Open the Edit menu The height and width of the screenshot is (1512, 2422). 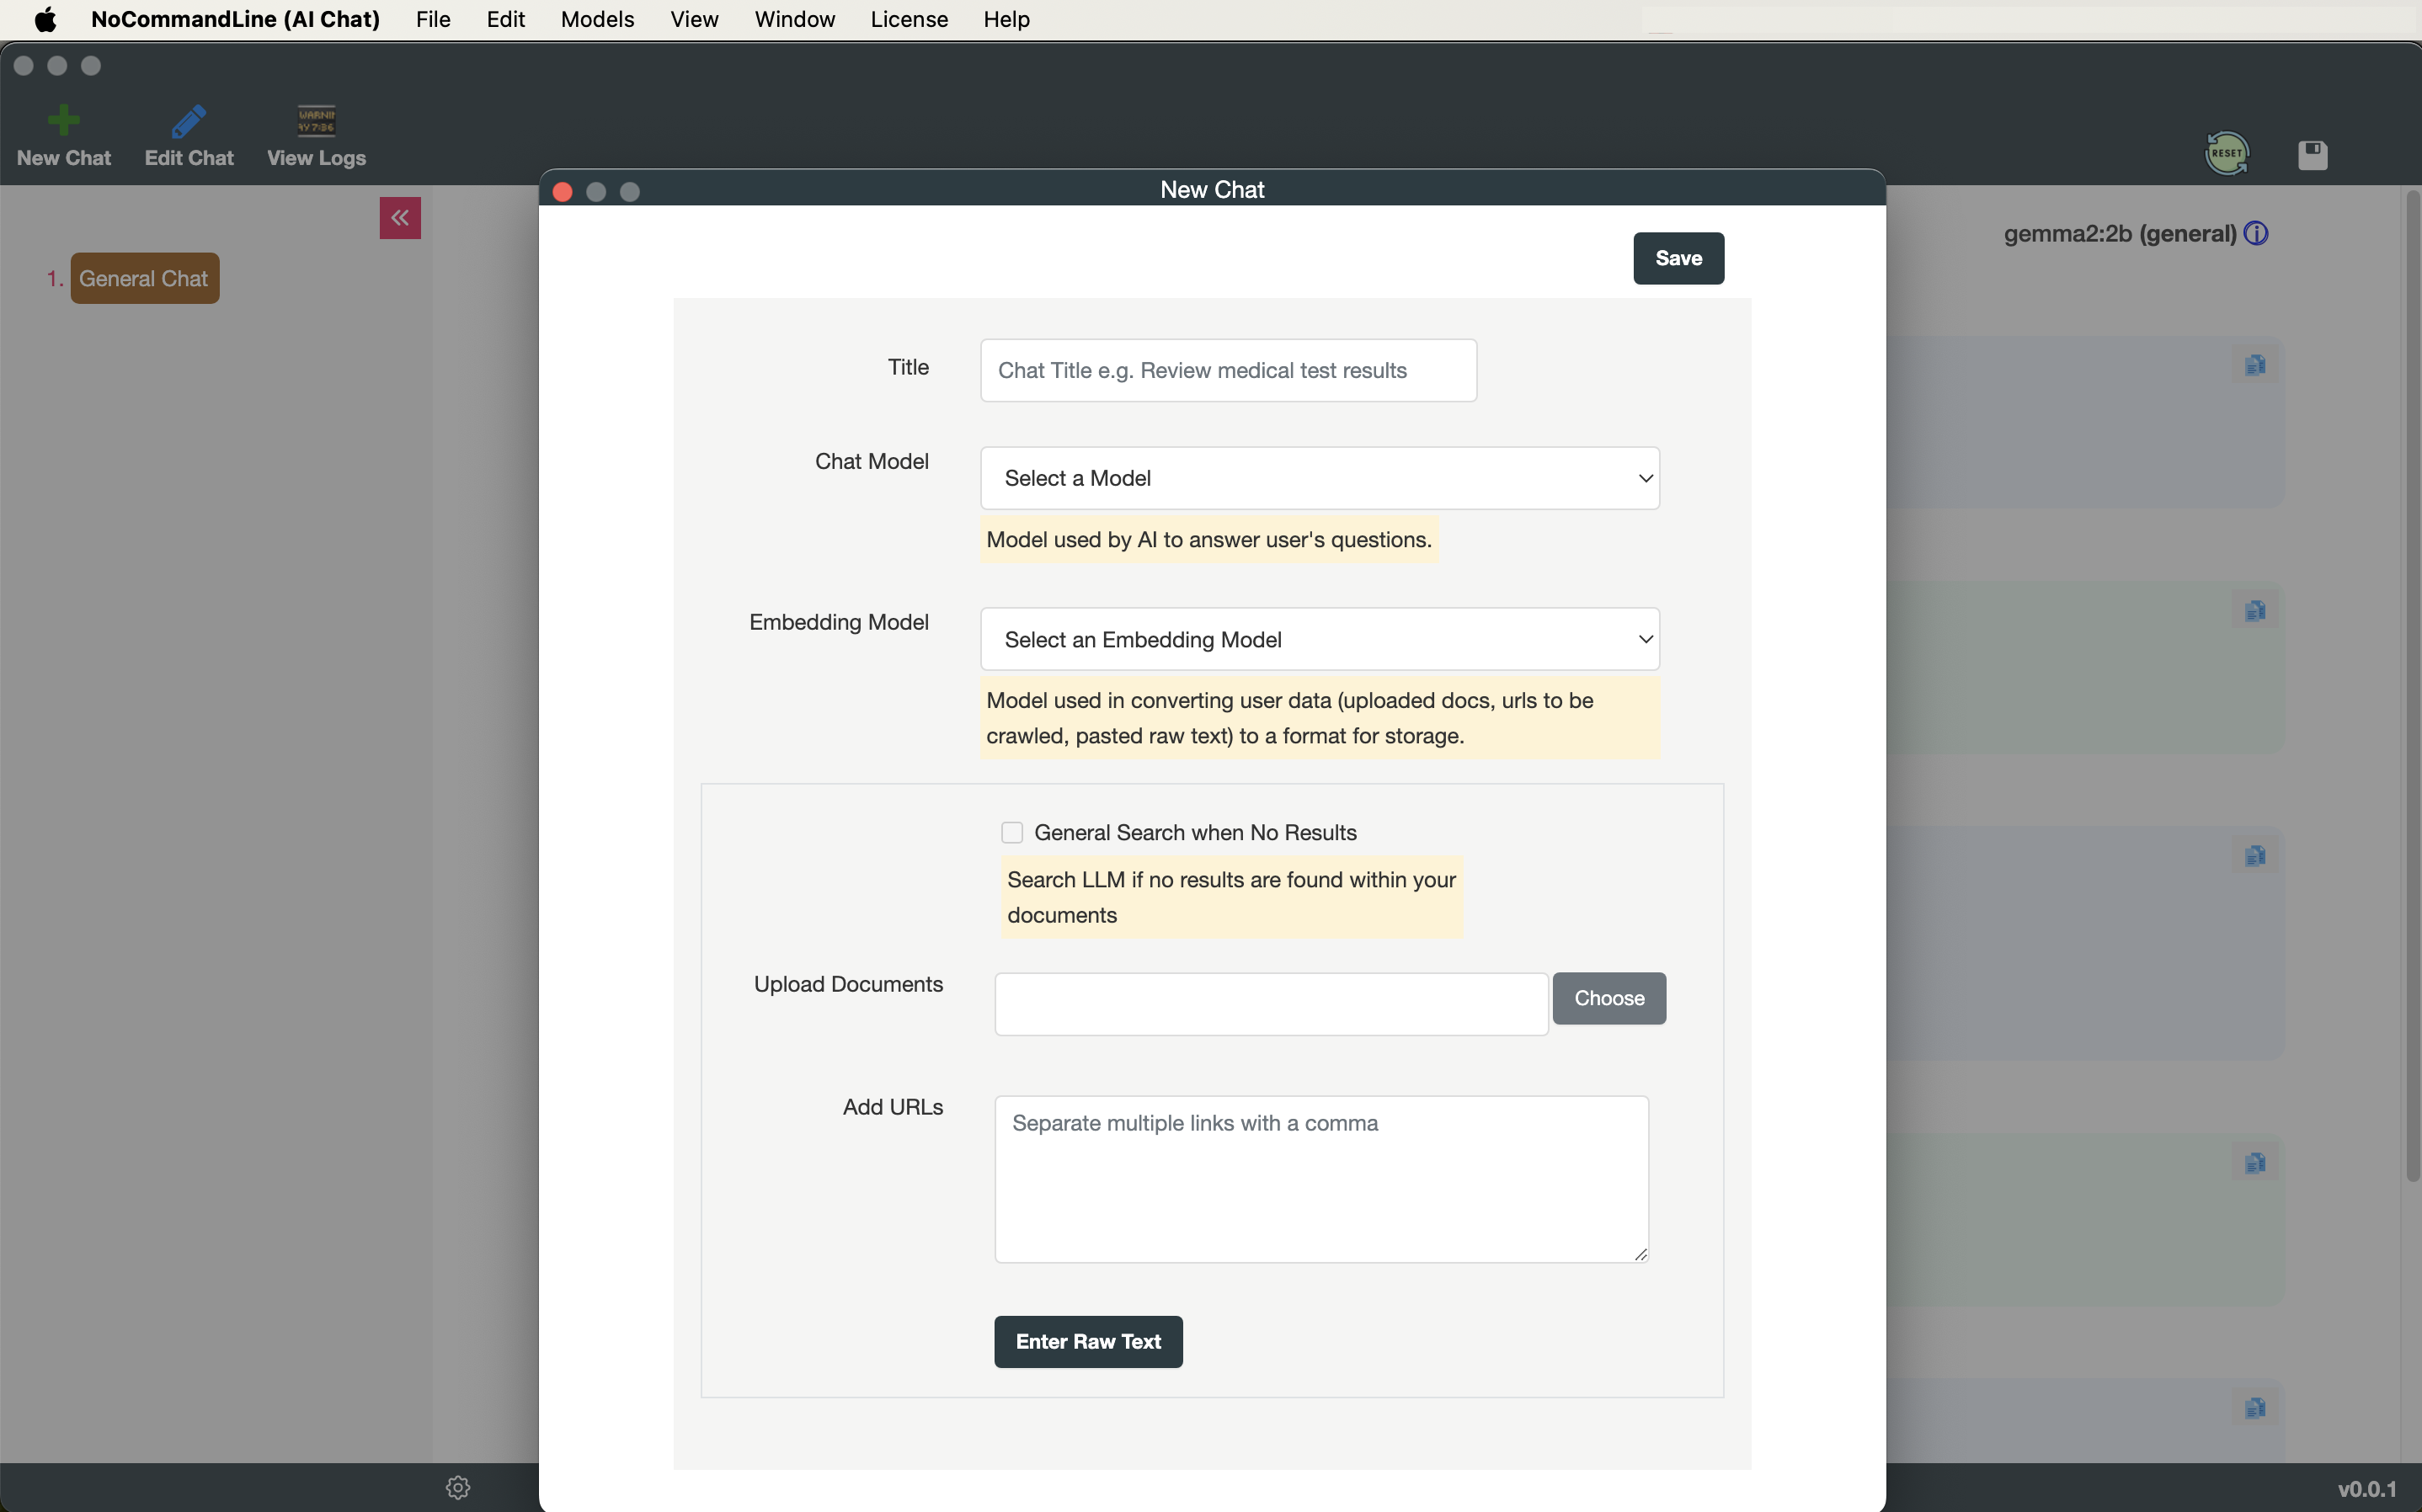point(505,19)
